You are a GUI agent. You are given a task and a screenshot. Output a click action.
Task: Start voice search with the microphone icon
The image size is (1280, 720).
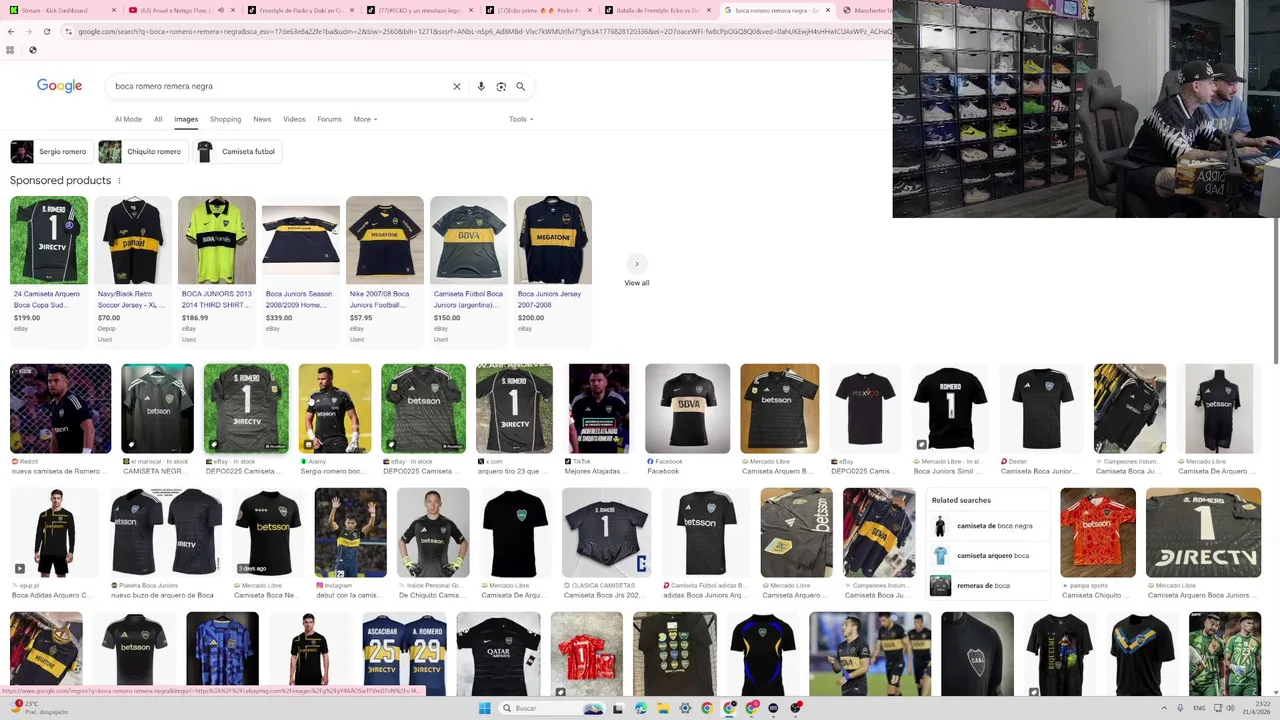tap(481, 86)
